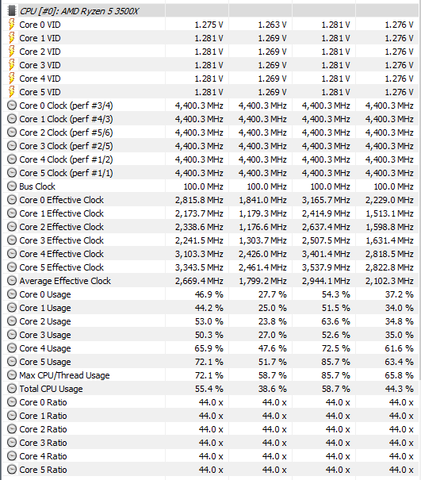
Task: Click the icon beside Total CPU Usage
Action: [12, 389]
